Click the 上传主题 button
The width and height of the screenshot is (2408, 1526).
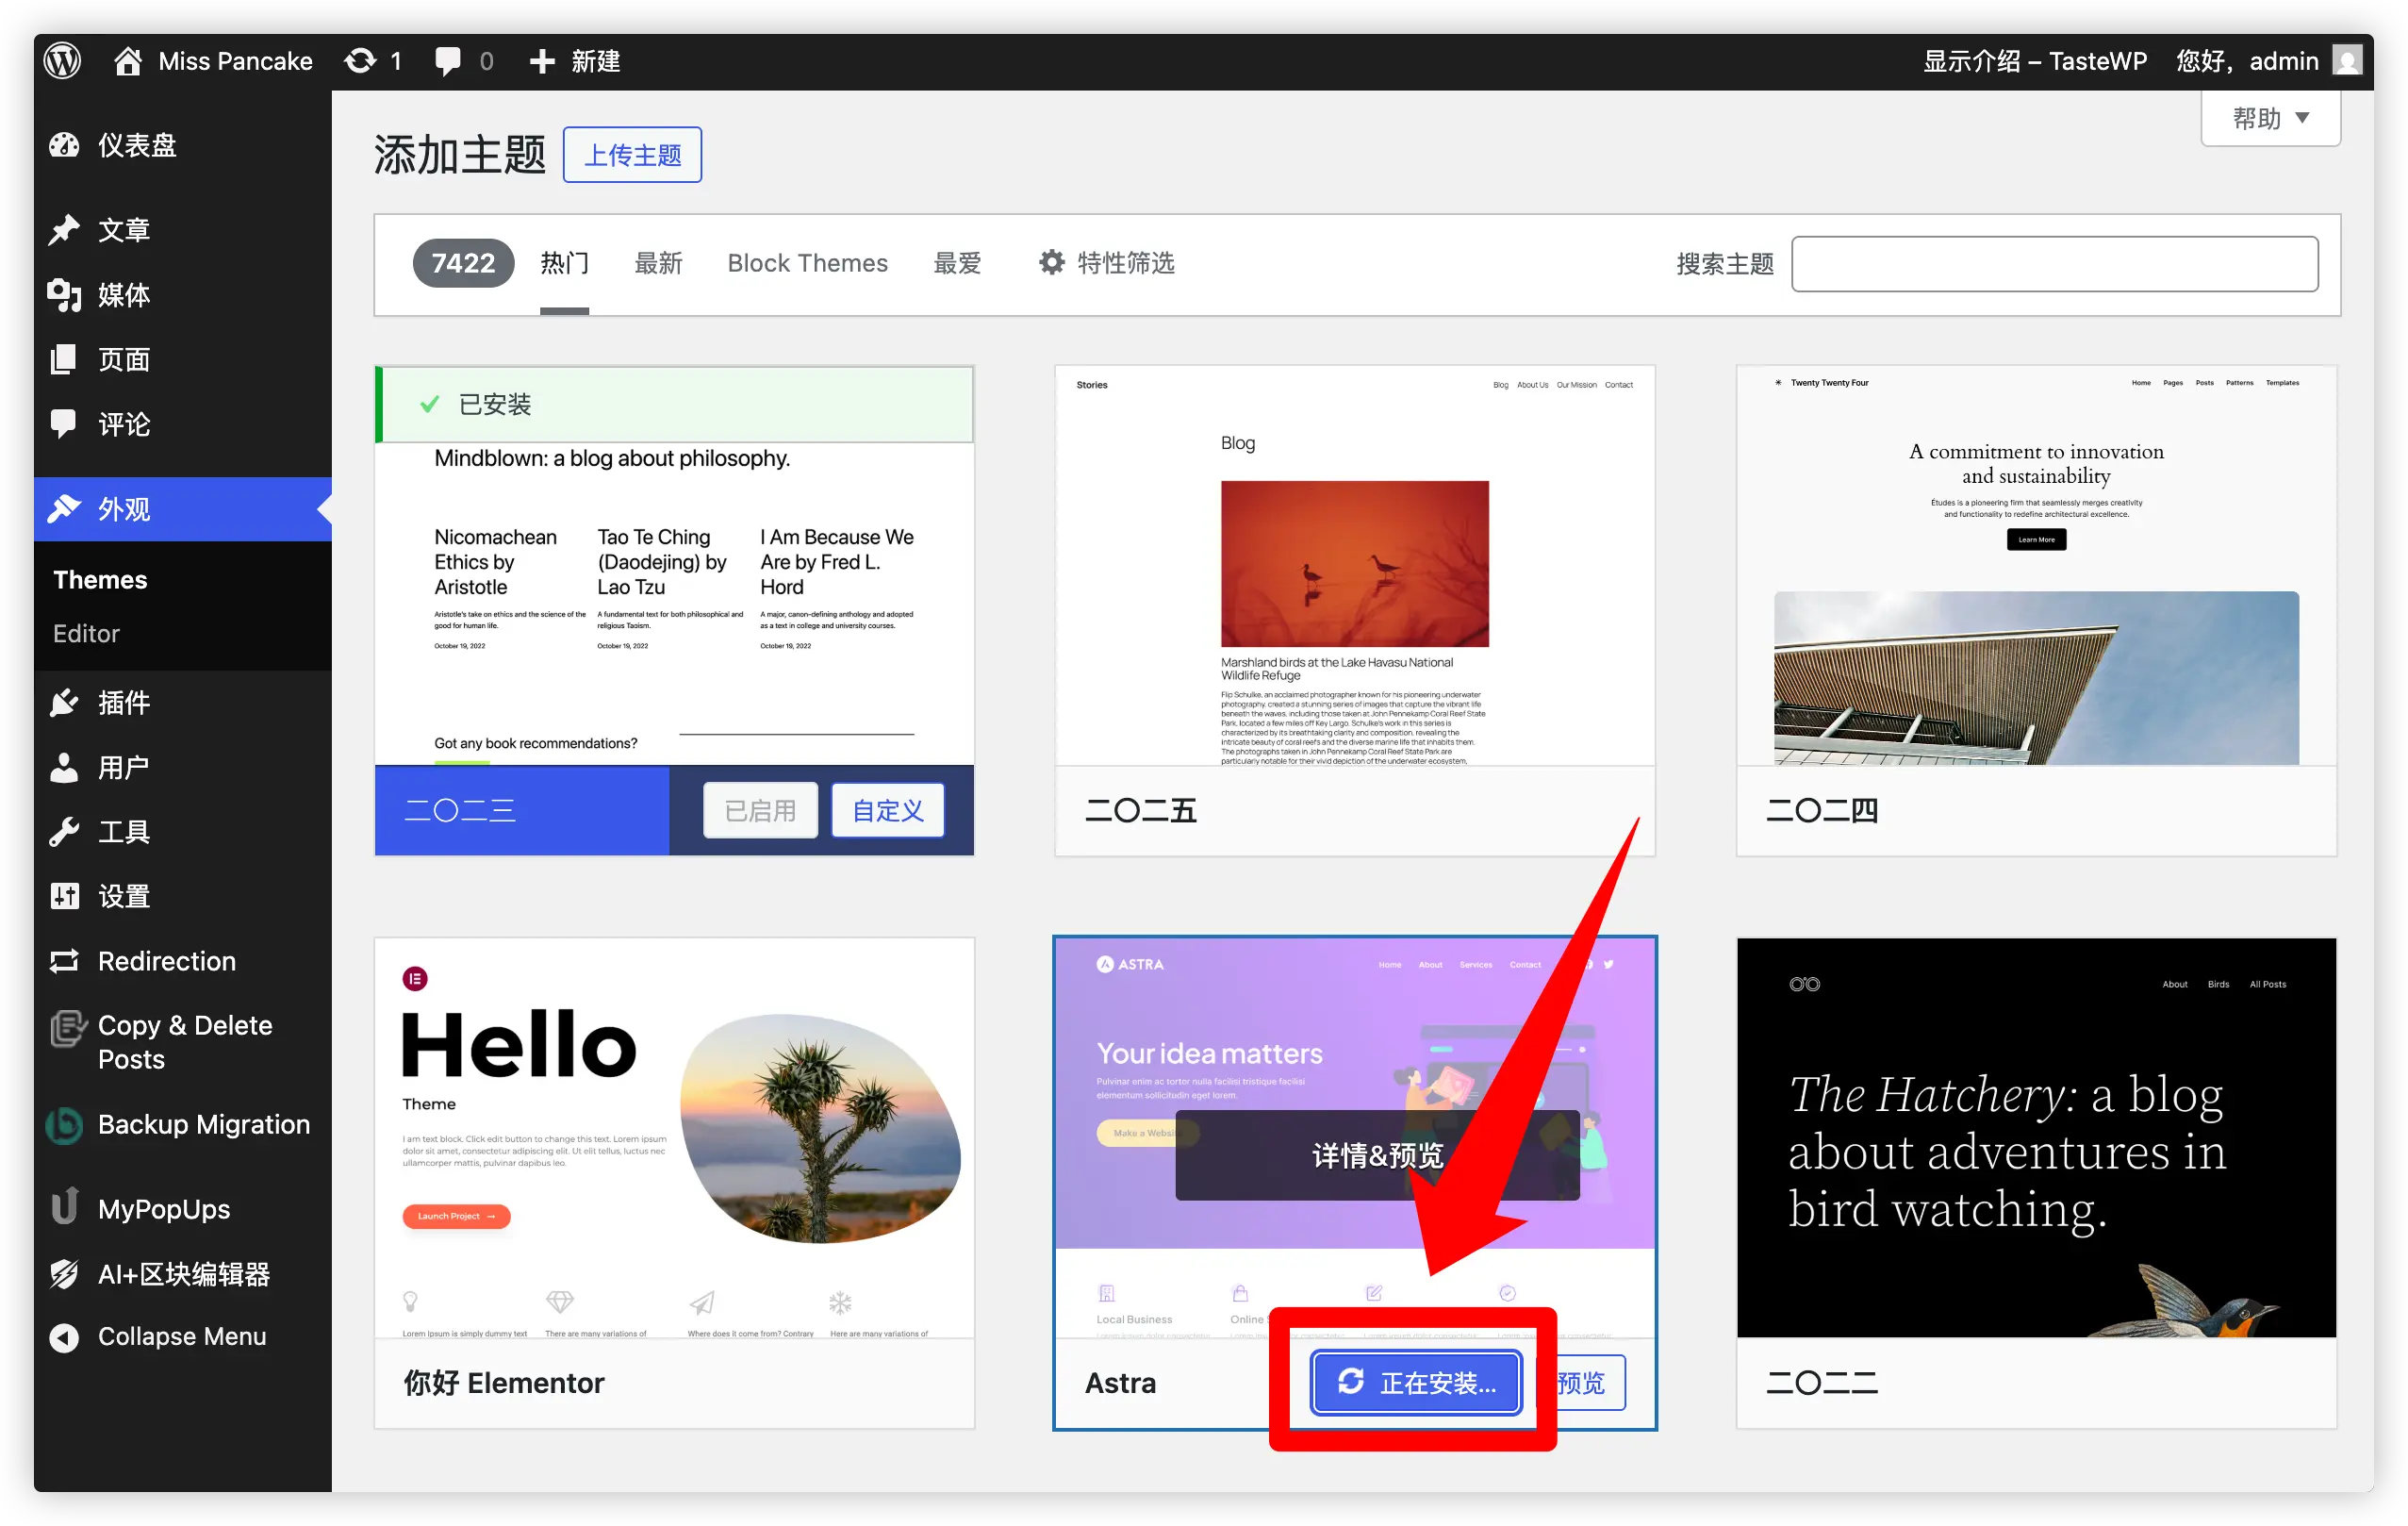[632, 155]
